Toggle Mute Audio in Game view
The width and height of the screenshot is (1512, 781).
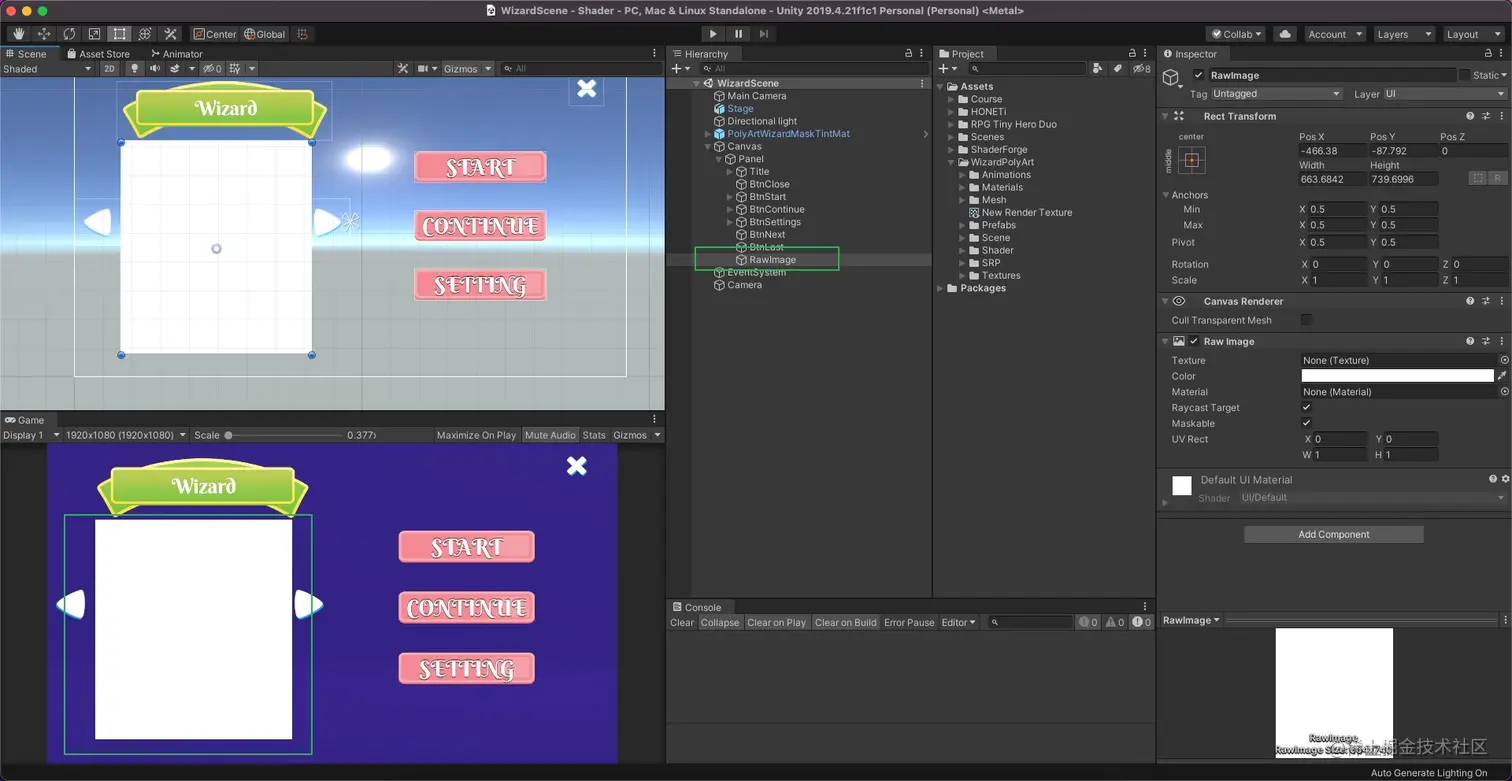(550, 435)
